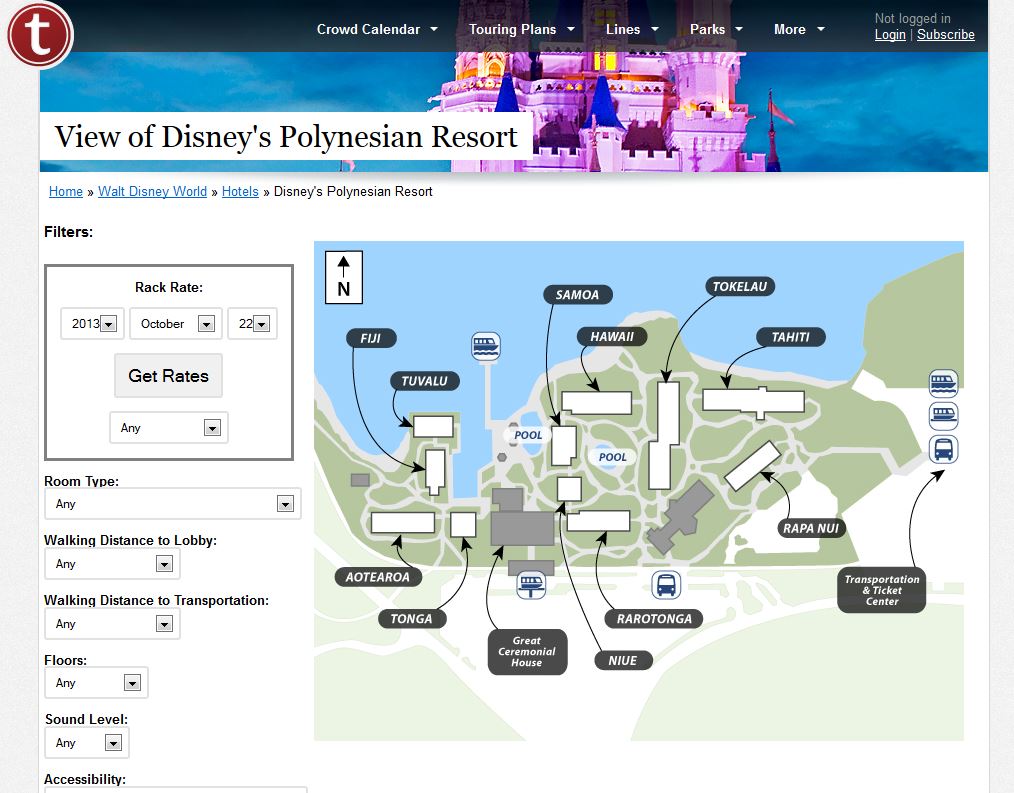
Task: Click the Login link
Action: coord(890,35)
